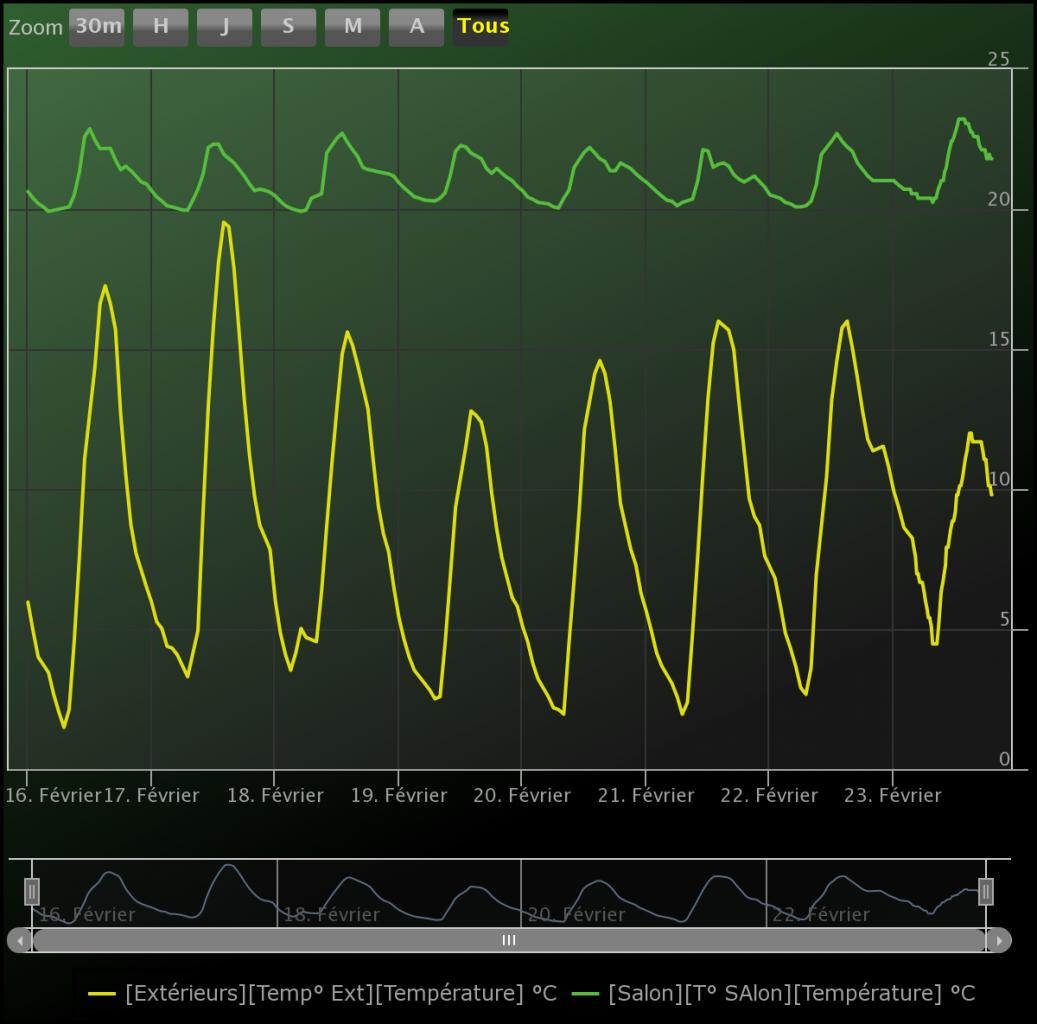
Task: Click the navigator scrollbar thumb grip
Action: point(509,940)
